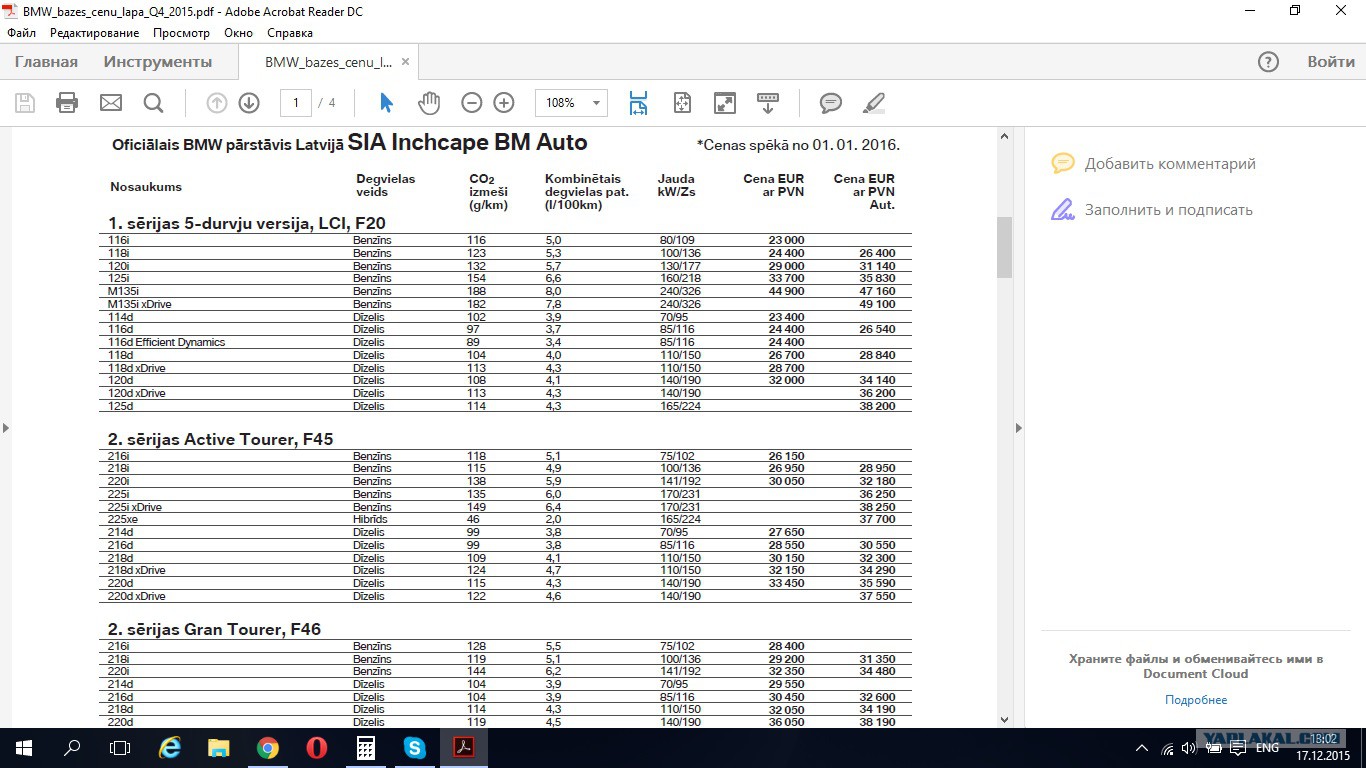Send the file by email using the envelope icon
This screenshot has height=768, width=1366.
(110, 103)
